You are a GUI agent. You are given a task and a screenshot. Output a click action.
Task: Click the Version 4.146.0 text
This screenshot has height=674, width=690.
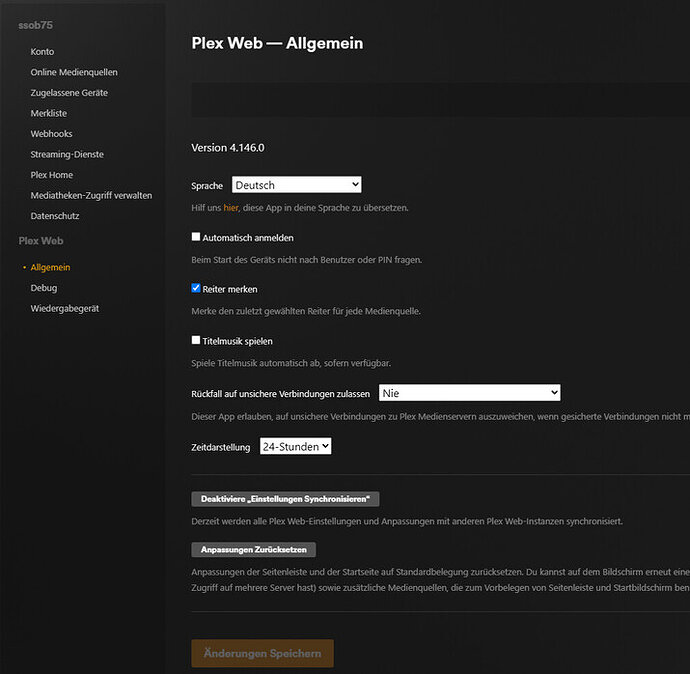228,148
